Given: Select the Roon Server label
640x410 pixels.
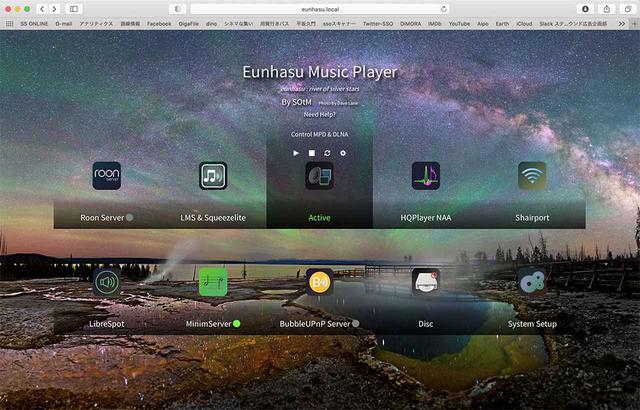Looking at the screenshot, I should [x=102, y=217].
